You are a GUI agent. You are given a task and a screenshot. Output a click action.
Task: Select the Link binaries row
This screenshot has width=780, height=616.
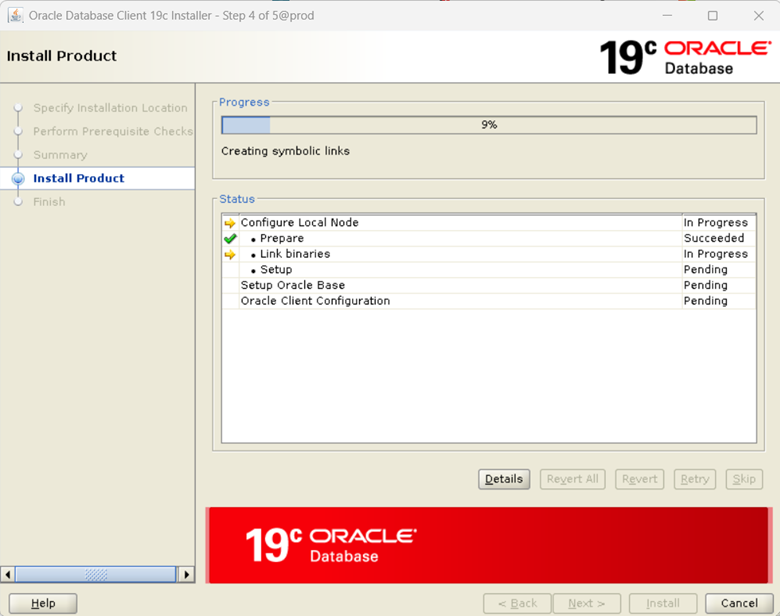click(x=489, y=254)
